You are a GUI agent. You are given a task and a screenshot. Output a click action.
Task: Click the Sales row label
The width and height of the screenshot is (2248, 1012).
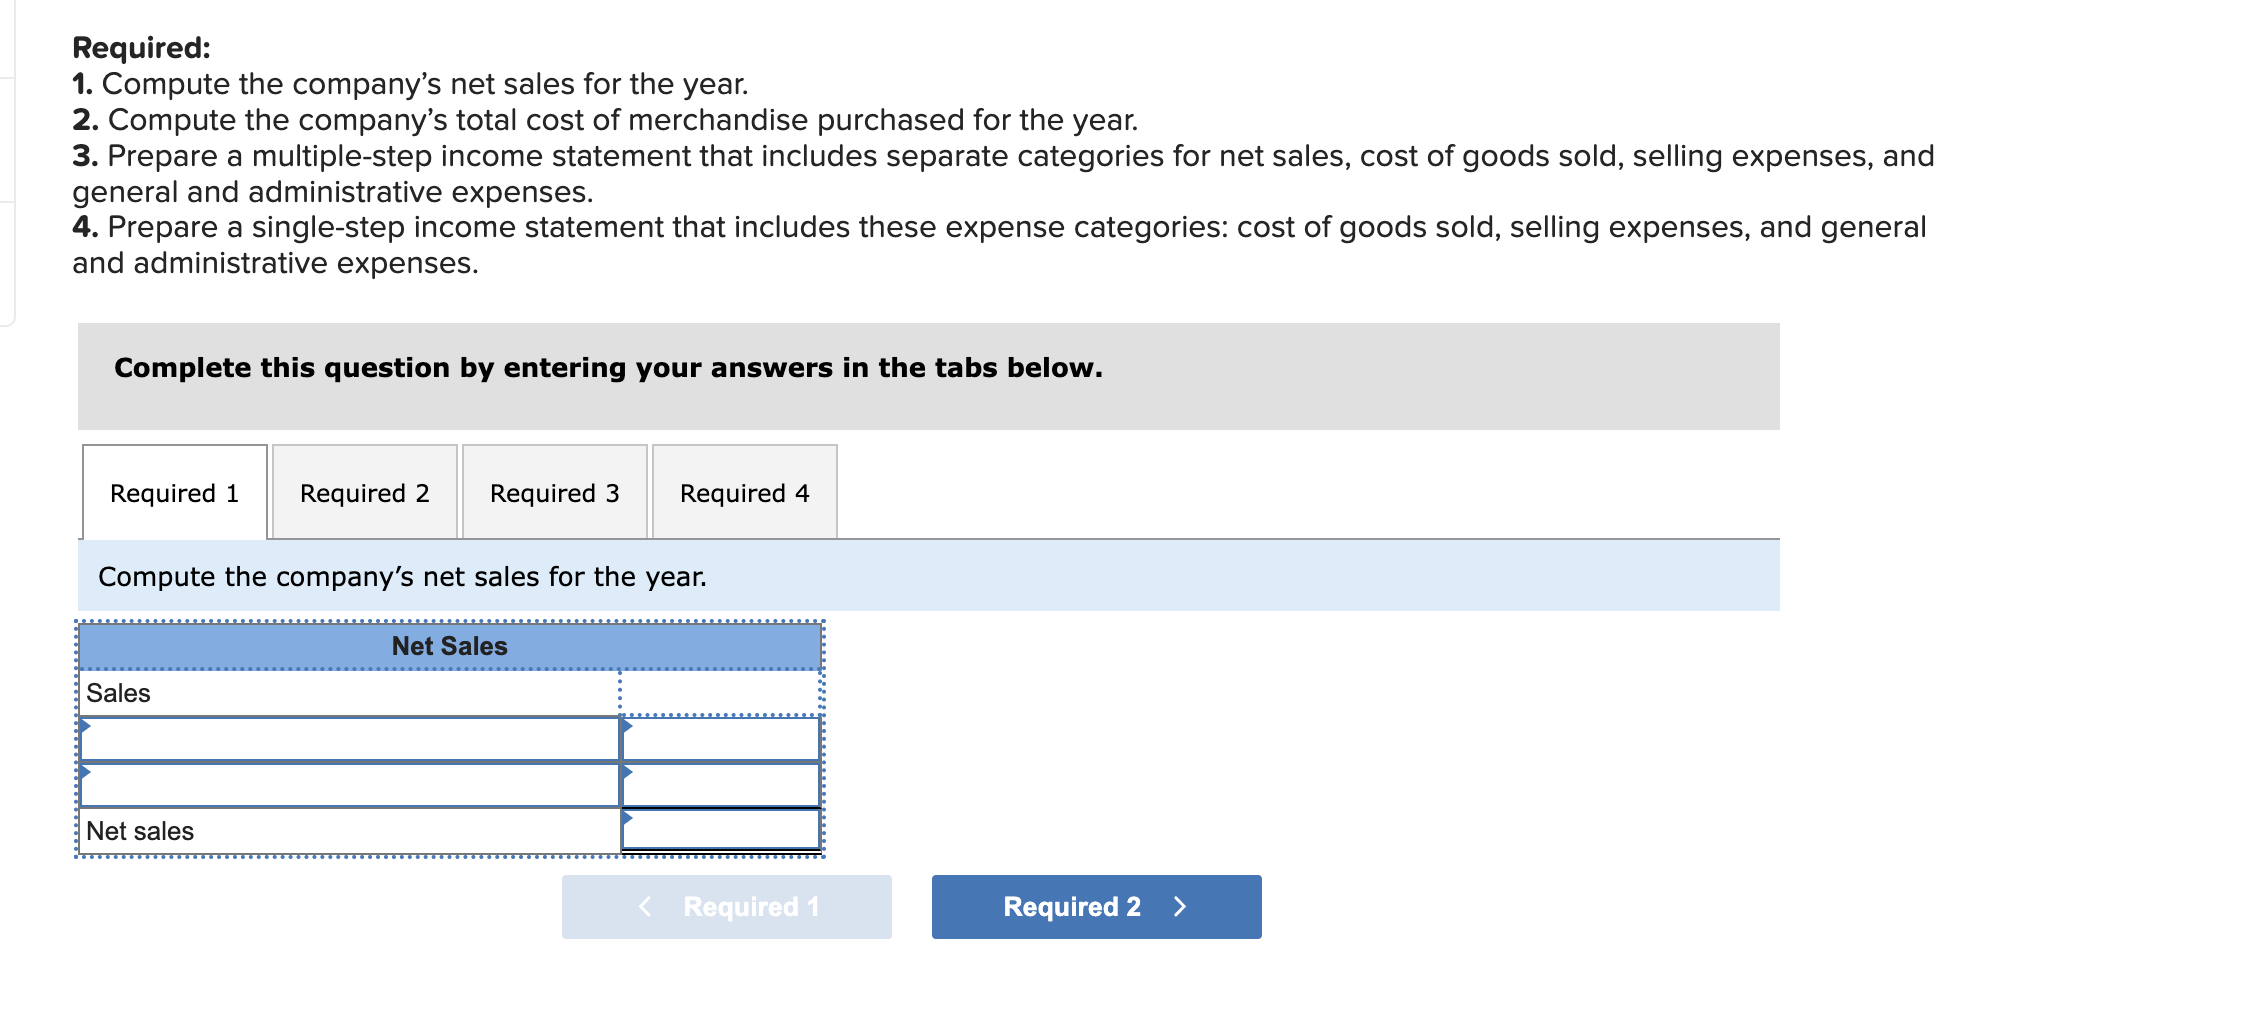pyautogui.click(x=117, y=692)
